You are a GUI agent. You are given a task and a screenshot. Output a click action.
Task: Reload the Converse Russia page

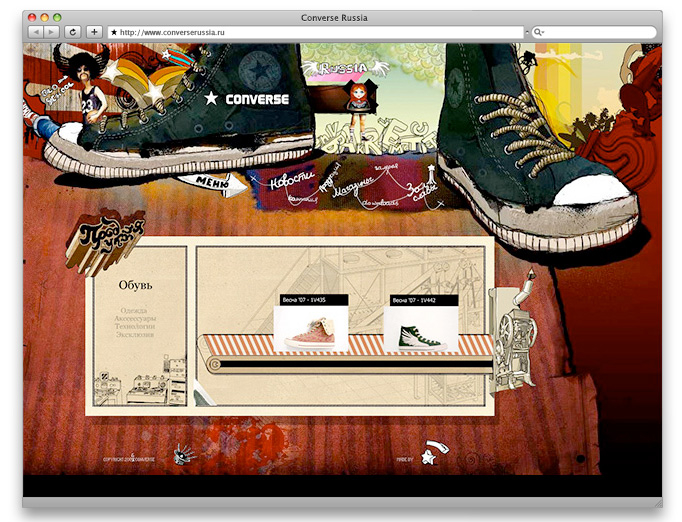(x=73, y=32)
